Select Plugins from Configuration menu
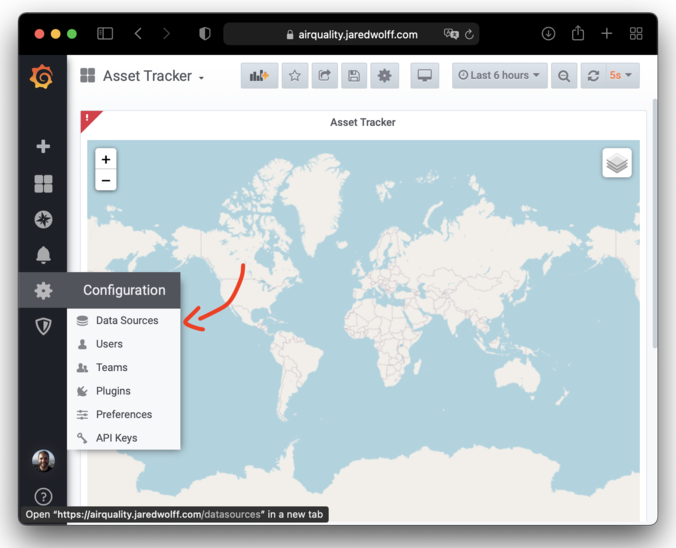 pos(113,391)
